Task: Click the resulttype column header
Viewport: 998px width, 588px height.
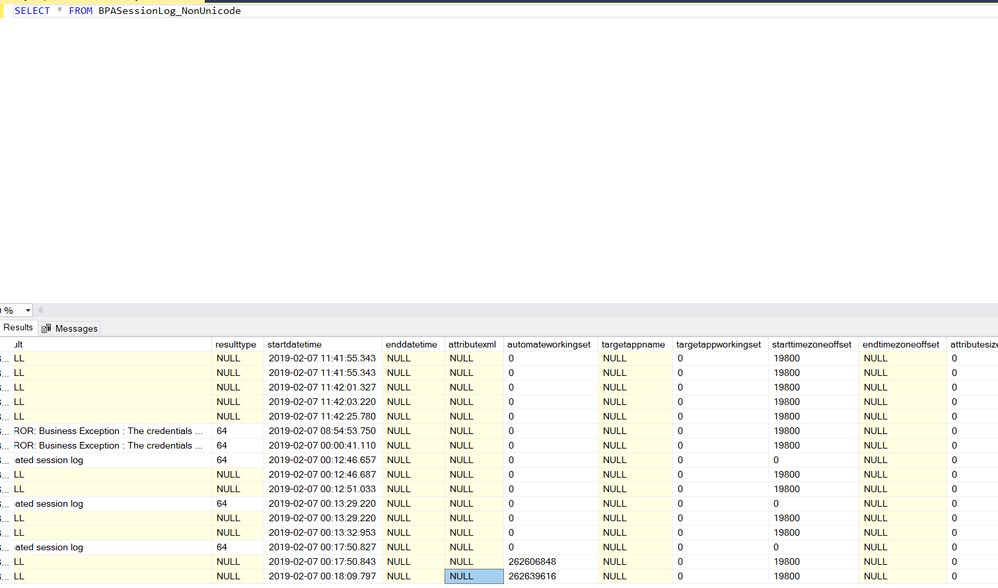Action: point(236,344)
